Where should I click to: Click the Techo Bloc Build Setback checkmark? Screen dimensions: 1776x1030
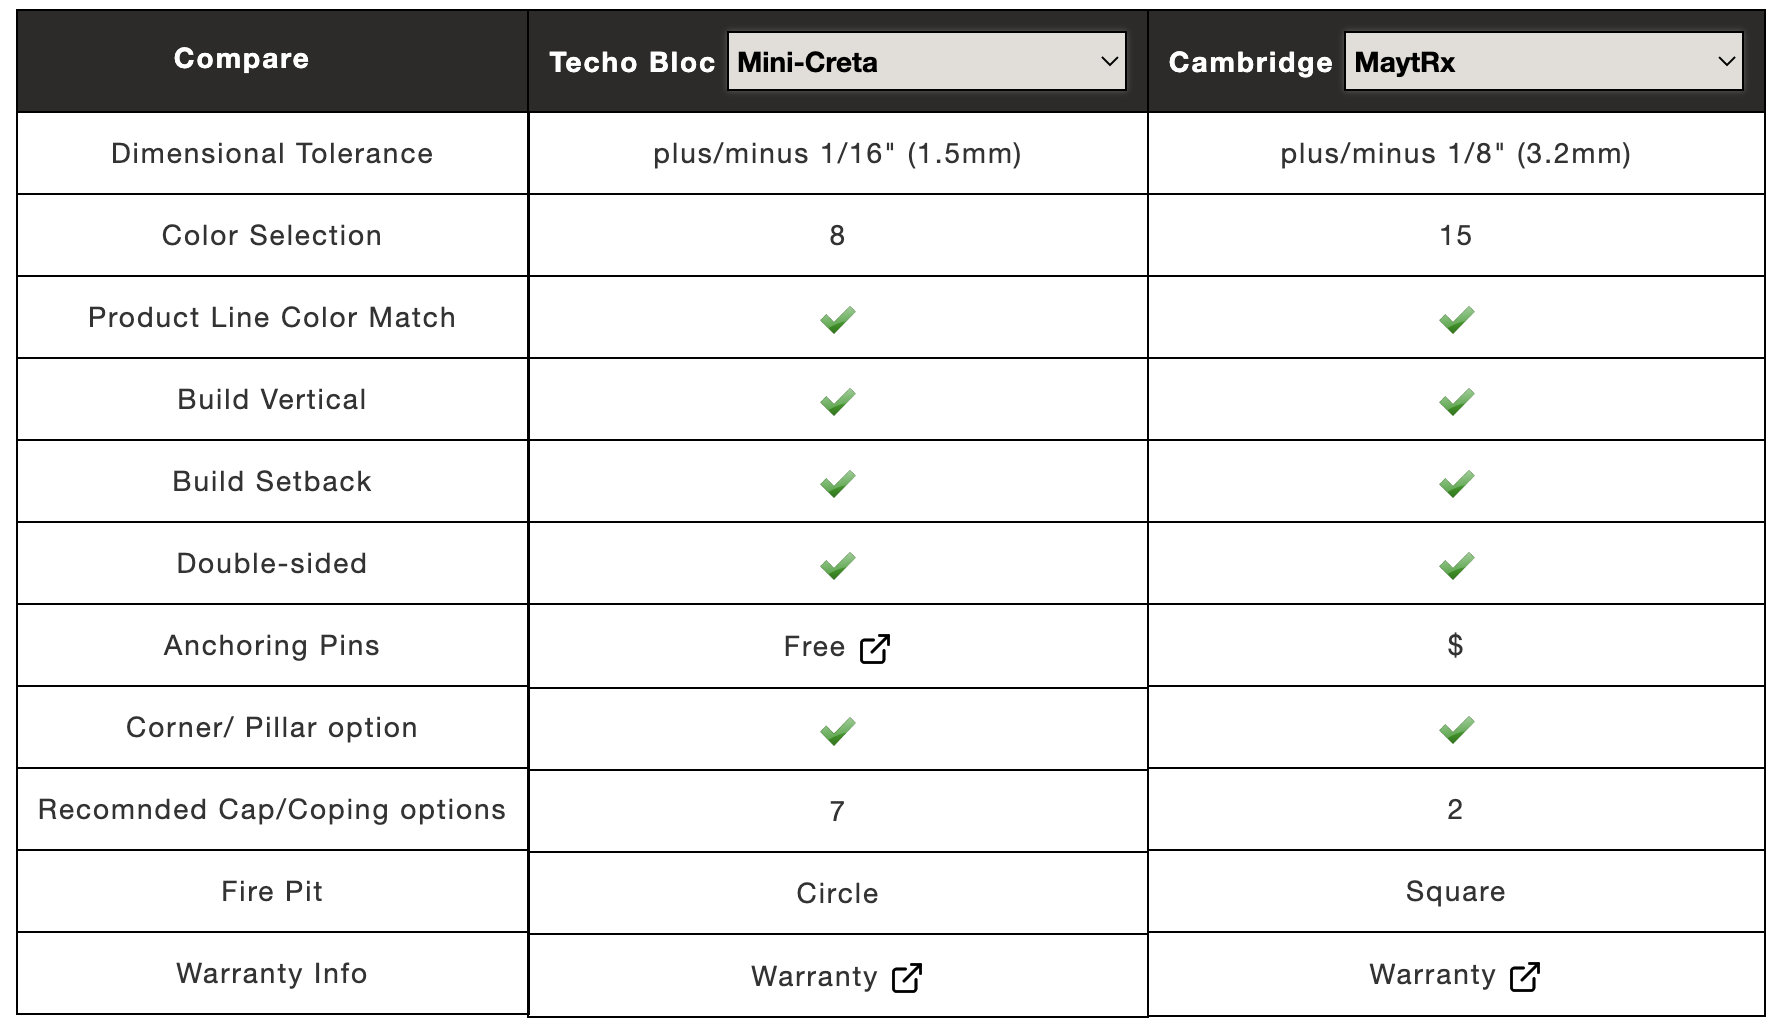click(x=838, y=483)
